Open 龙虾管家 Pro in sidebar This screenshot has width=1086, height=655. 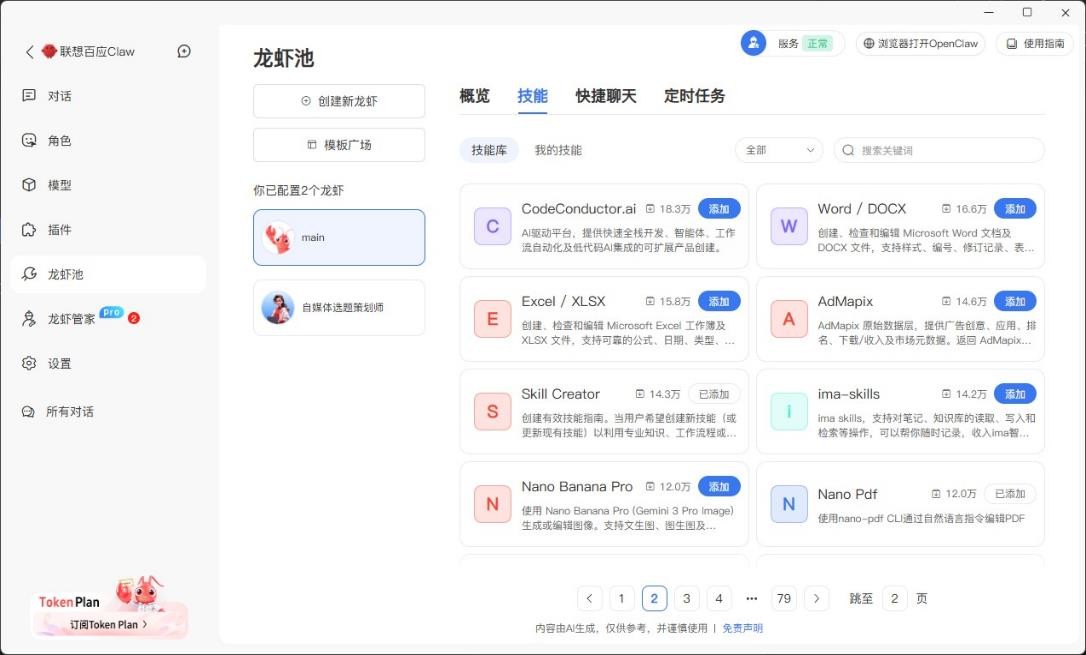pyautogui.click(x=108, y=318)
